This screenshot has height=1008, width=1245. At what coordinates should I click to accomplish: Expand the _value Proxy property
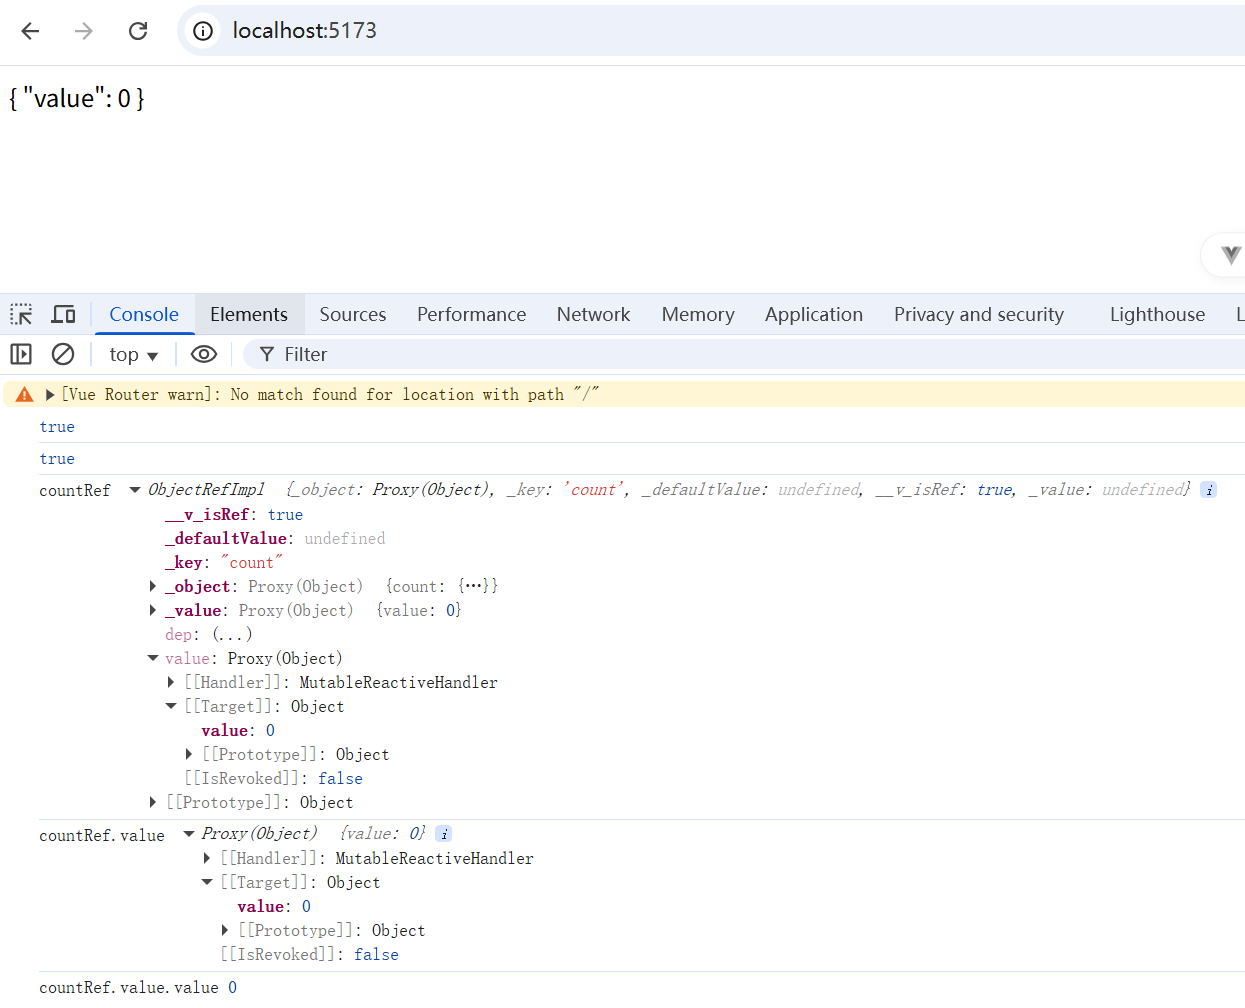point(153,610)
